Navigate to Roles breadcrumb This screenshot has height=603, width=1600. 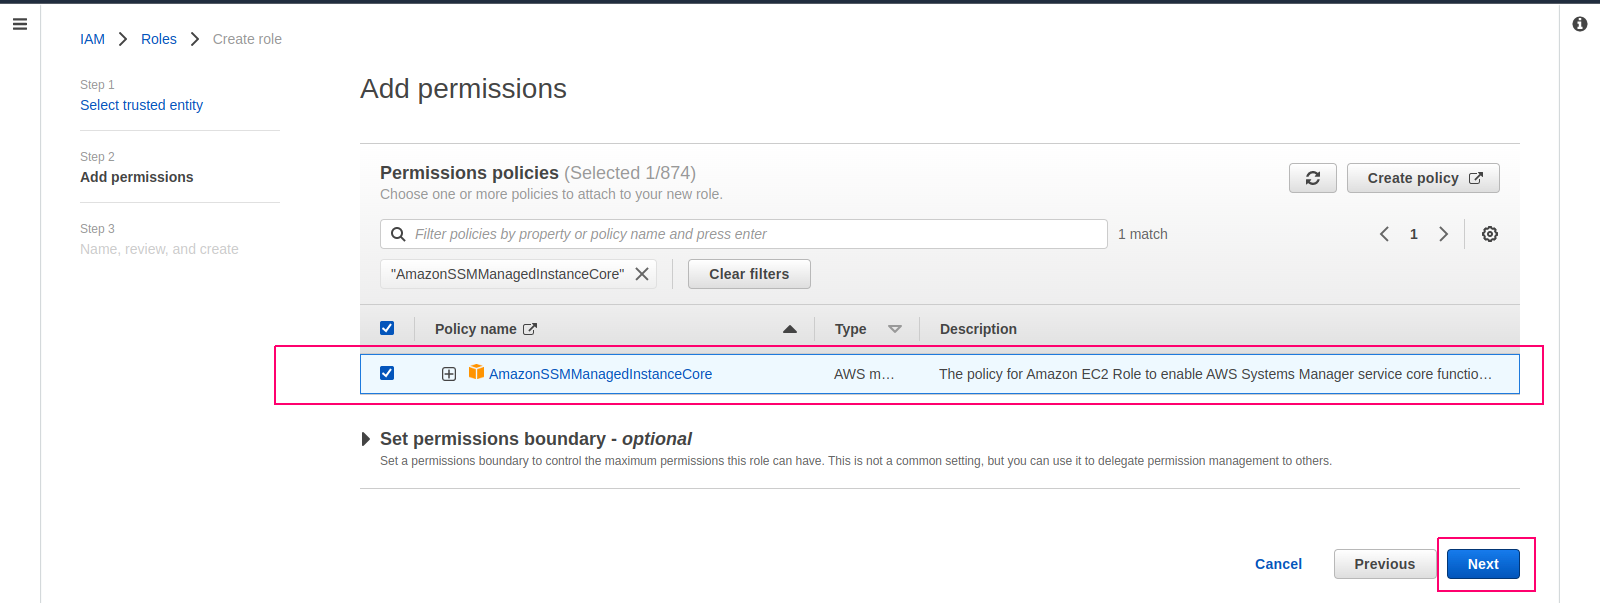click(159, 39)
